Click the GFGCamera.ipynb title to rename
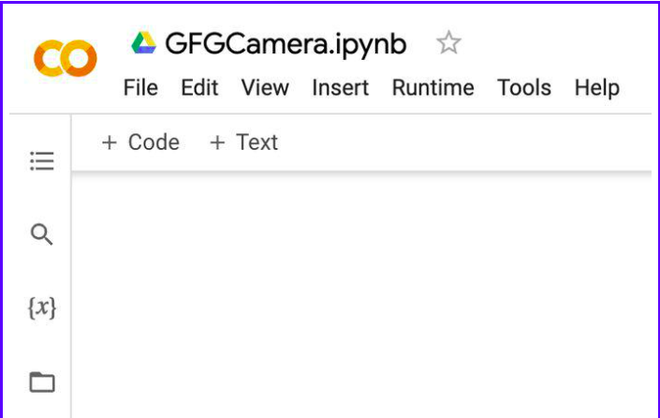The height and width of the screenshot is (418, 660). pos(286,44)
